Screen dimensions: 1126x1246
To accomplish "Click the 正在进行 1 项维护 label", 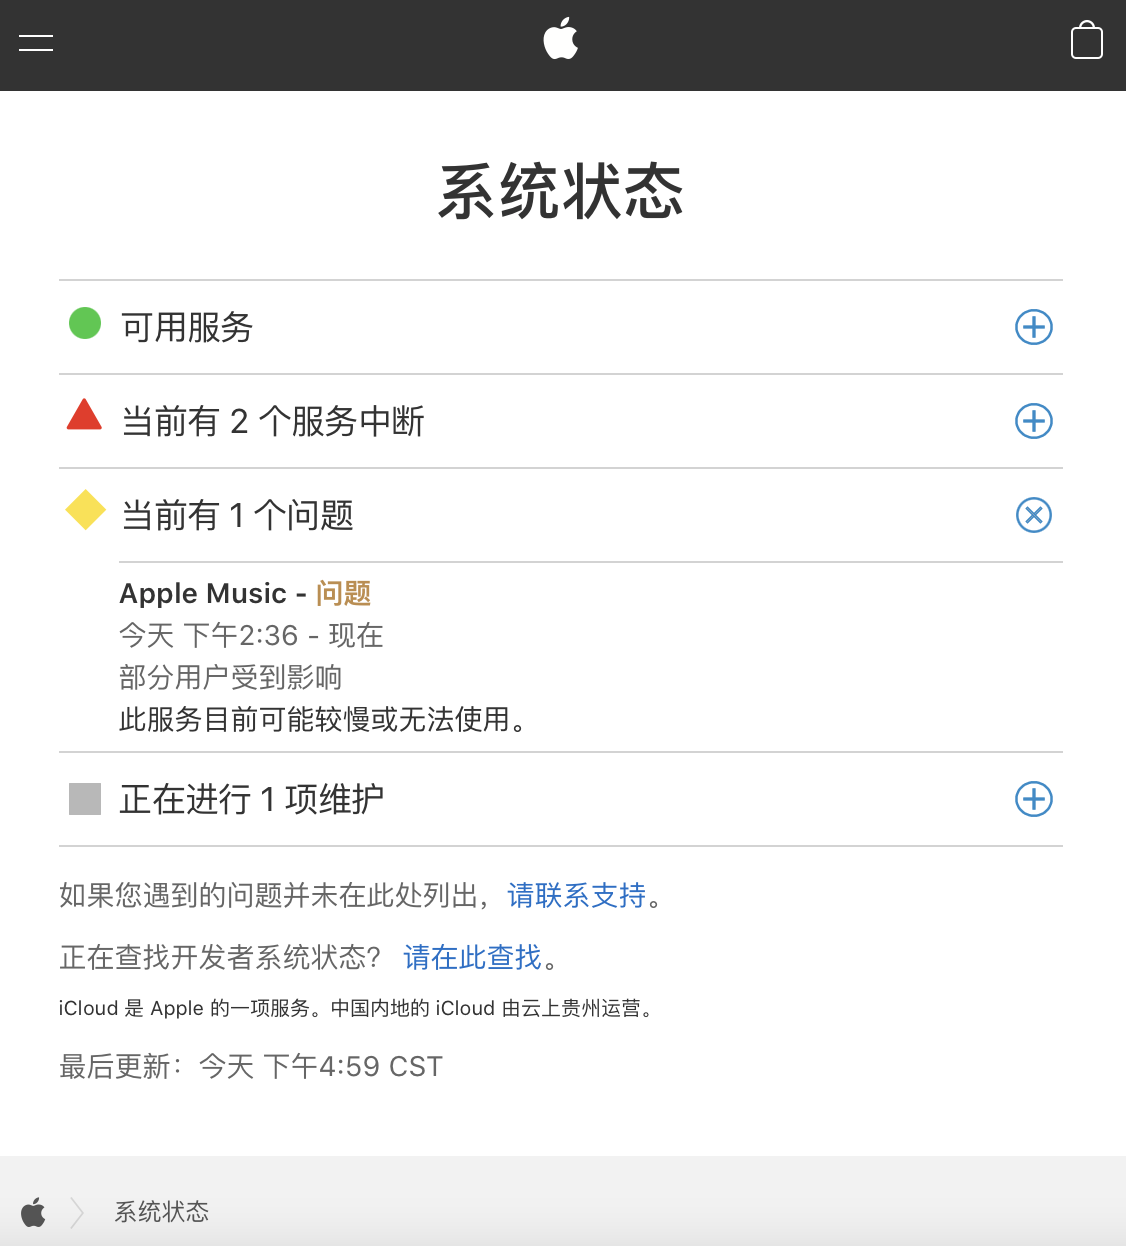I will click(251, 799).
